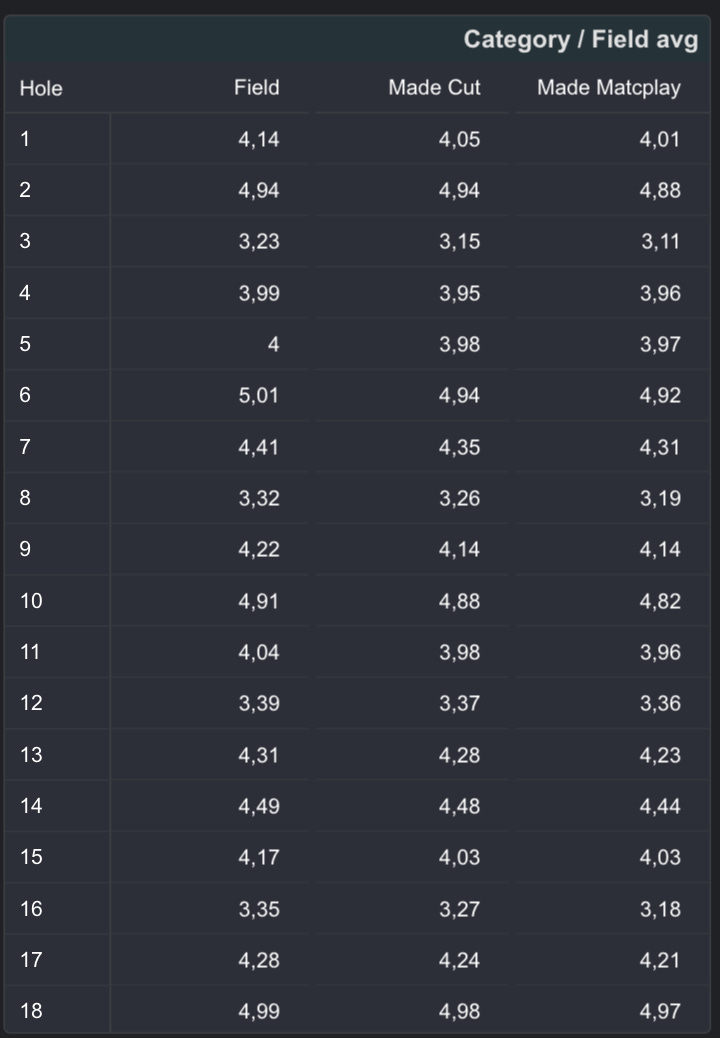Select Field value 4,04 for hole 11

click(x=259, y=652)
